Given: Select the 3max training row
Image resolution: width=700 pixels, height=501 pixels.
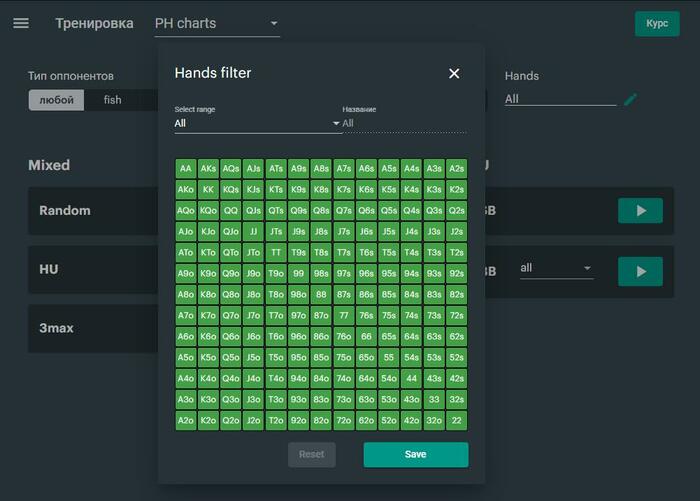Looking at the screenshot, I should (x=93, y=328).
